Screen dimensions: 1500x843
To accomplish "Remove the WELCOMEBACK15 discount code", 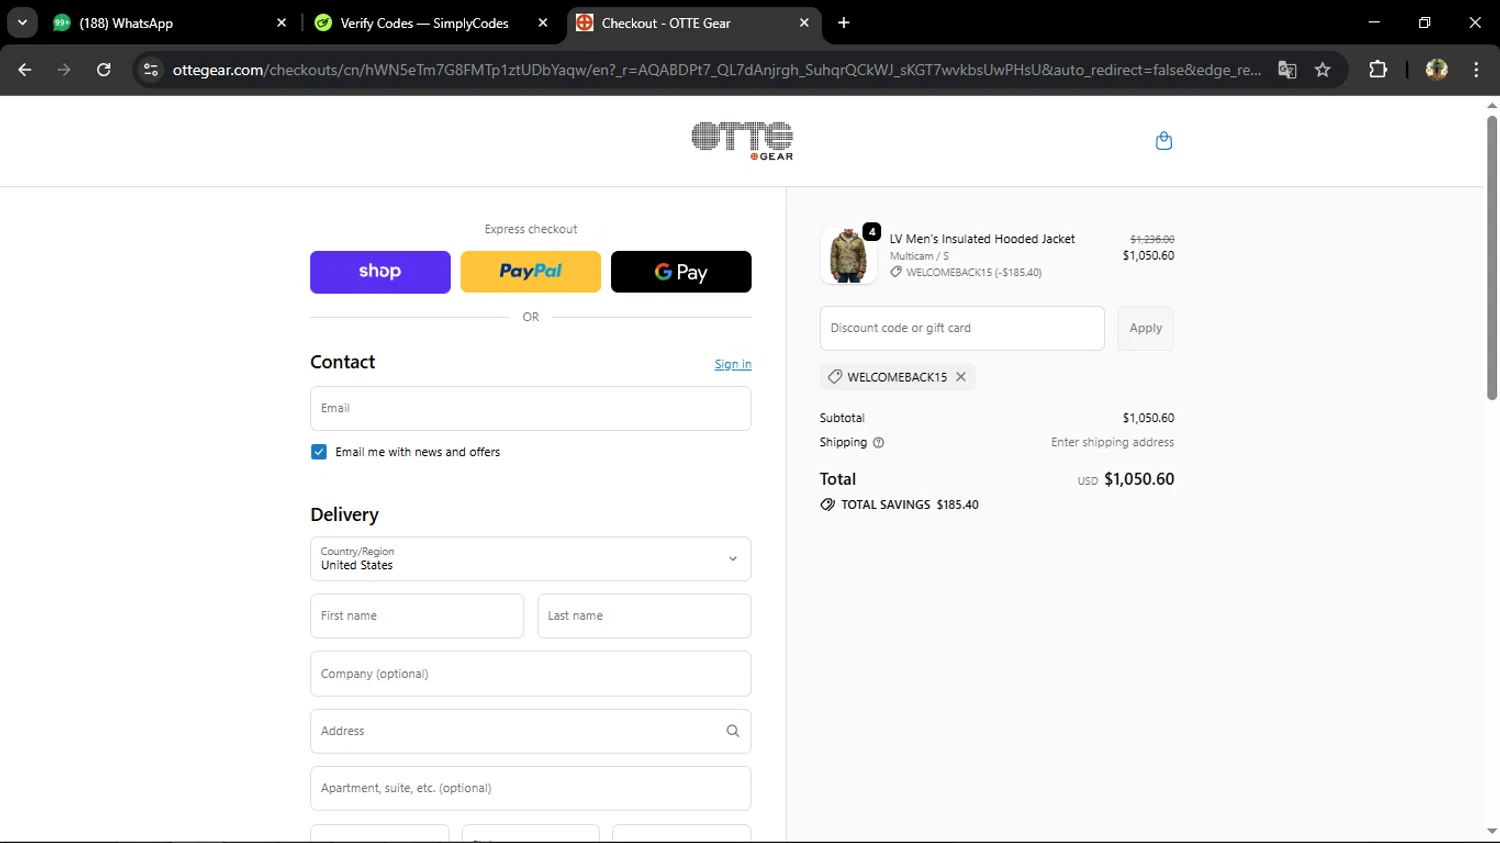I will point(961,377).
